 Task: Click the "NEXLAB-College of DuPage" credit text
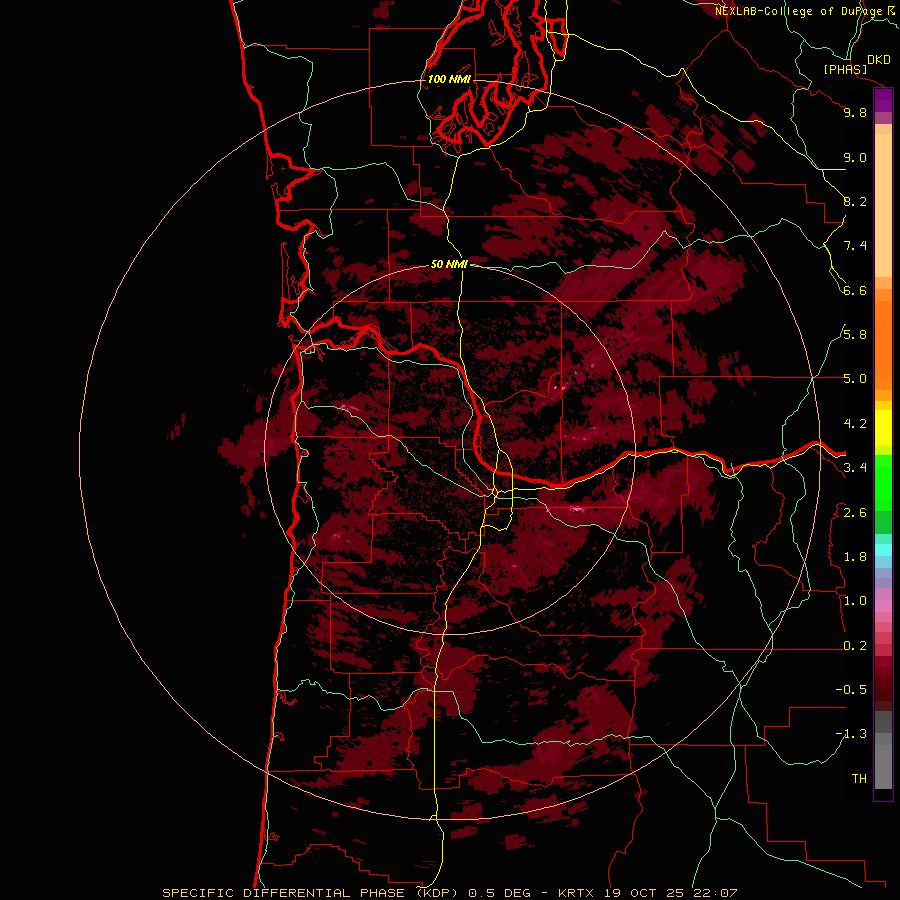798,11
